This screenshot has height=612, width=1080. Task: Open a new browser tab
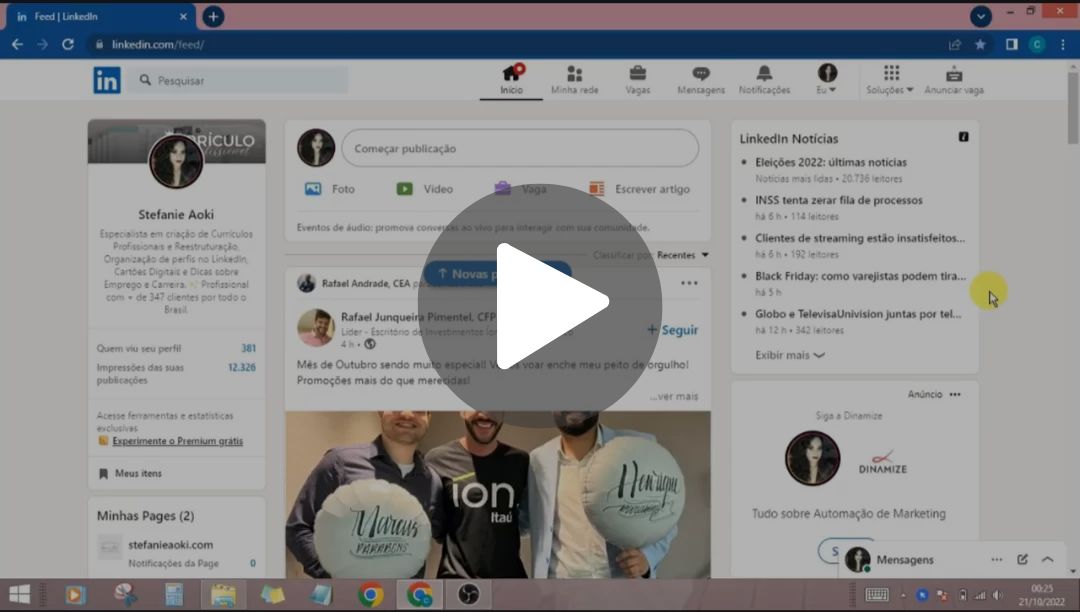213,17
